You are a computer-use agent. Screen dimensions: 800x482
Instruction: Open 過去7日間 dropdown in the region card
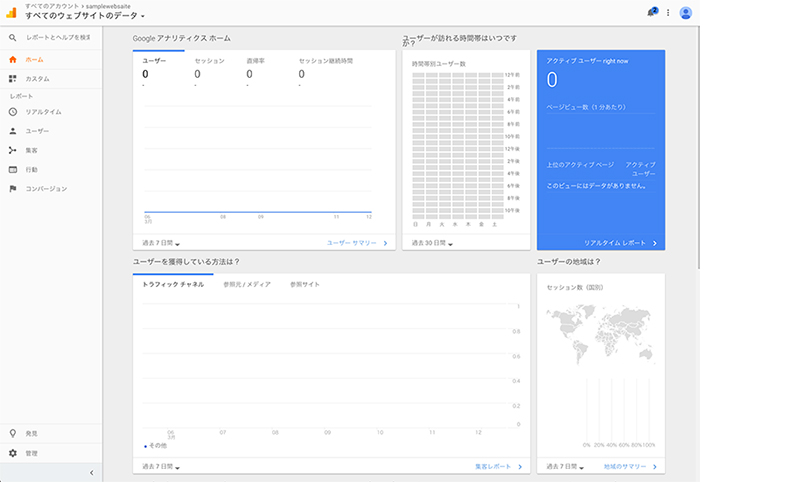(x=565, y=467)
